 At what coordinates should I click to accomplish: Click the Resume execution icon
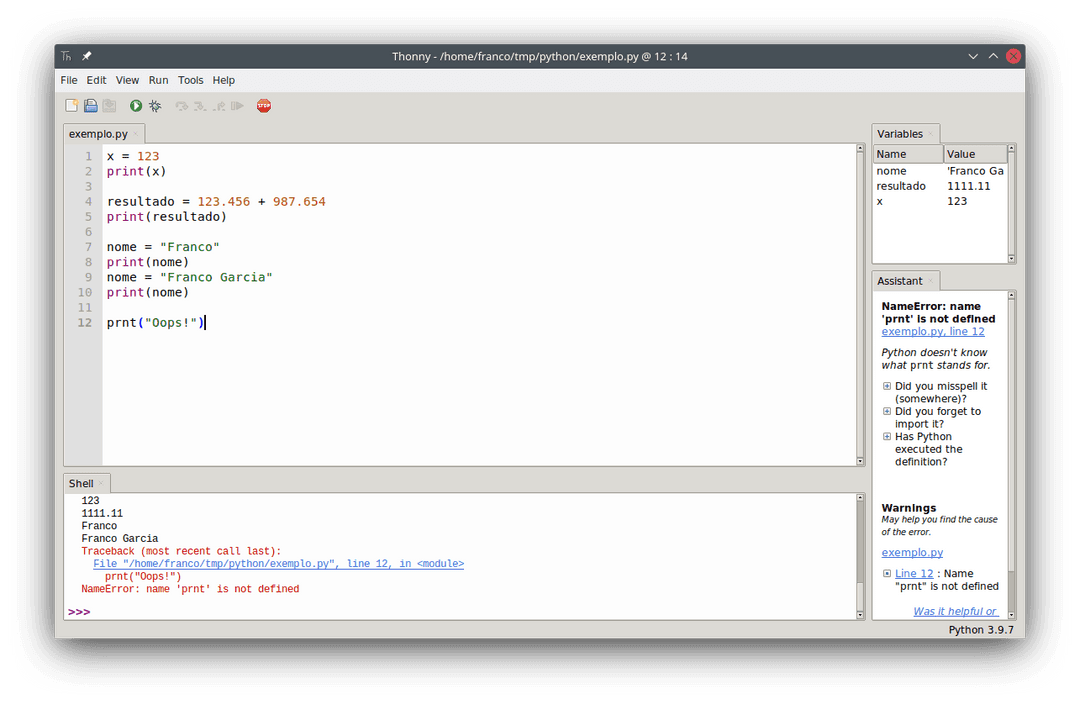click(237, 105)
